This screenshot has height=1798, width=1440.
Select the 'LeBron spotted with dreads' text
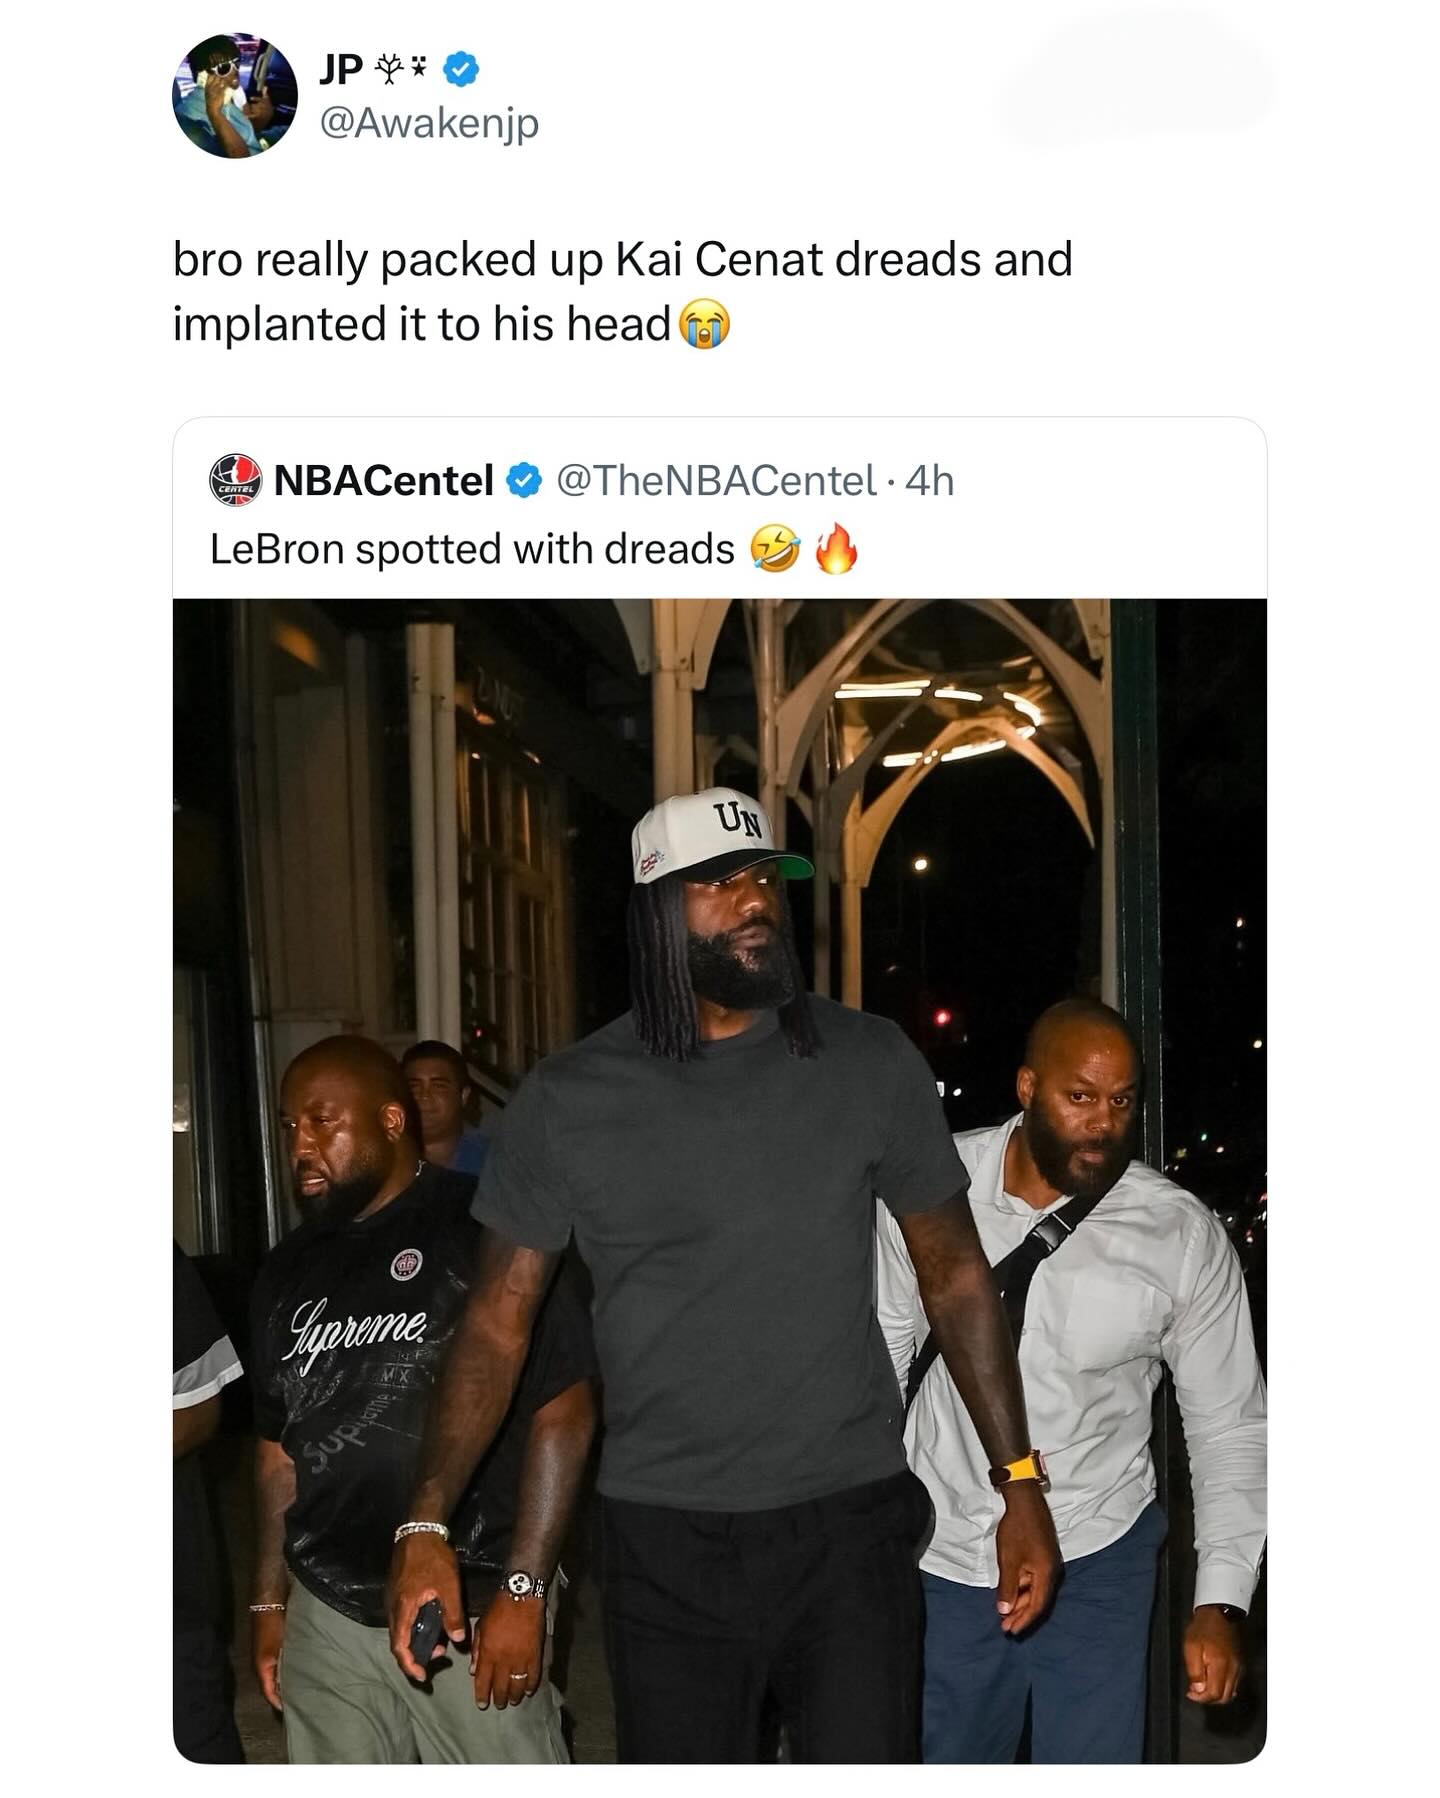tap(472, 549)
